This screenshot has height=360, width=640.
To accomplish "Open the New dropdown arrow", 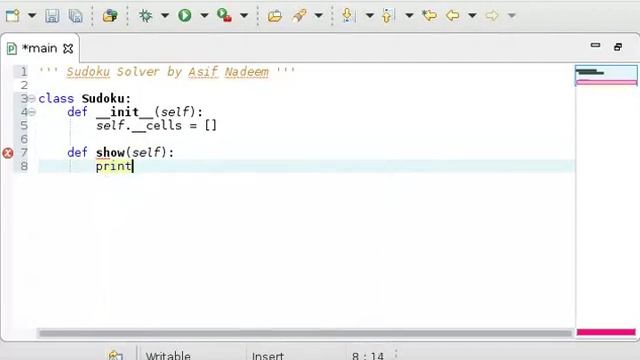I will click(31, 16).
